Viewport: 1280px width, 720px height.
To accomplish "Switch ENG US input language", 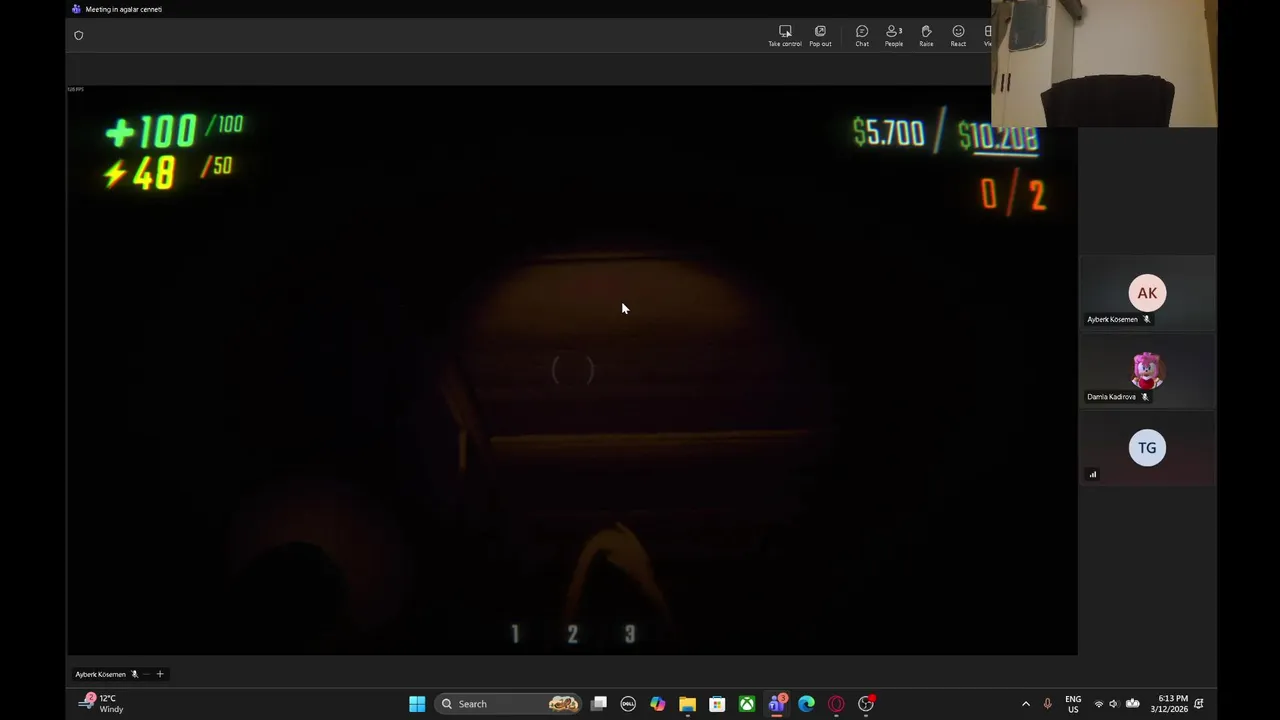I will (x=1073, y=704).
